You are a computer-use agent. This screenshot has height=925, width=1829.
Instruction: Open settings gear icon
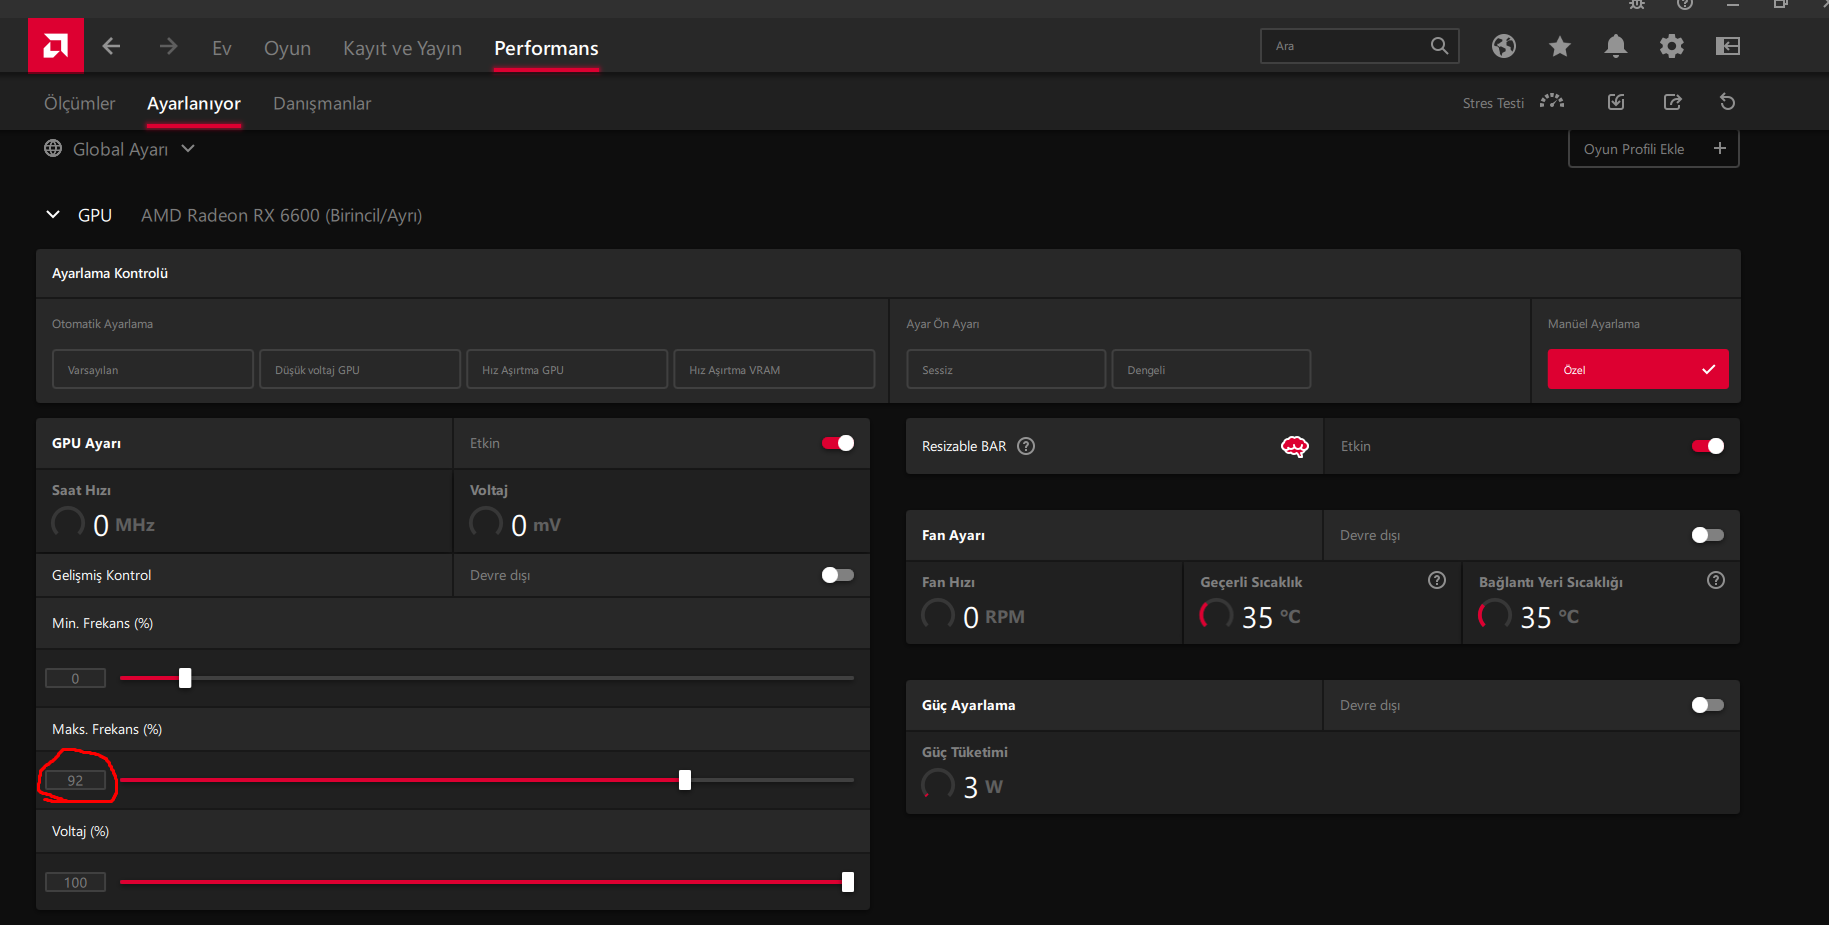coord(1671,46)
